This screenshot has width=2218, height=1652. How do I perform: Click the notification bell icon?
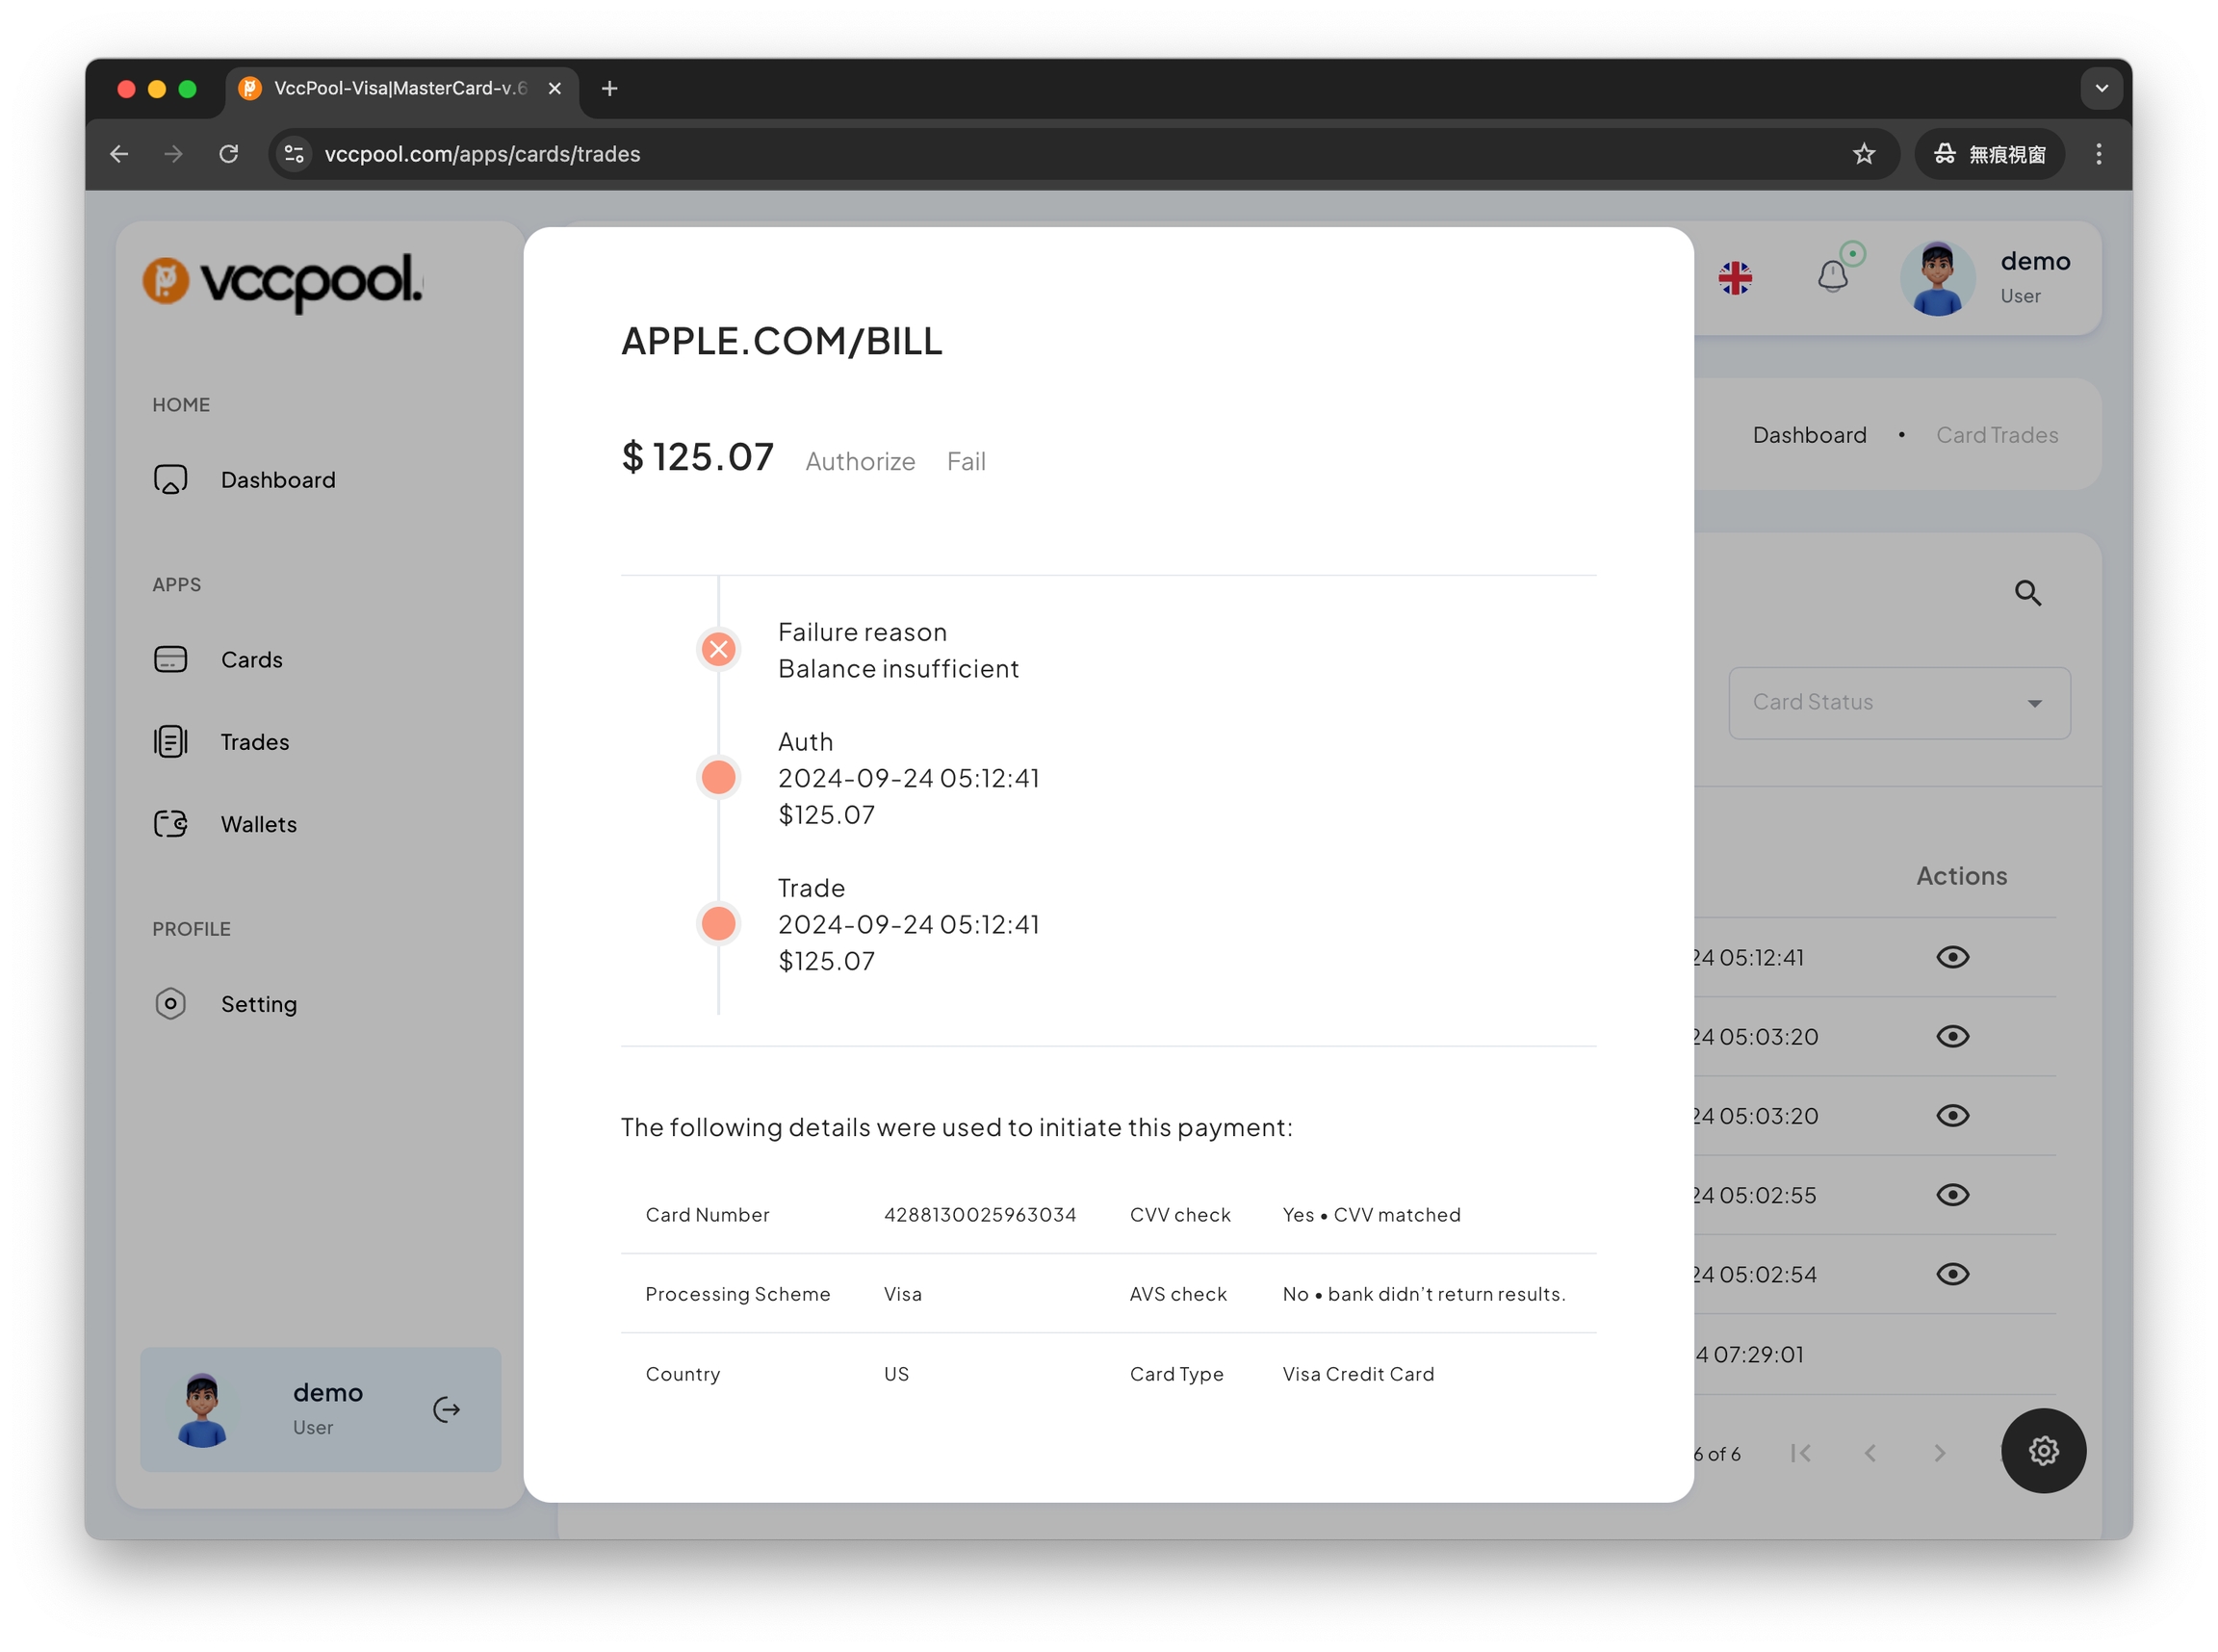click(1832, 275)
